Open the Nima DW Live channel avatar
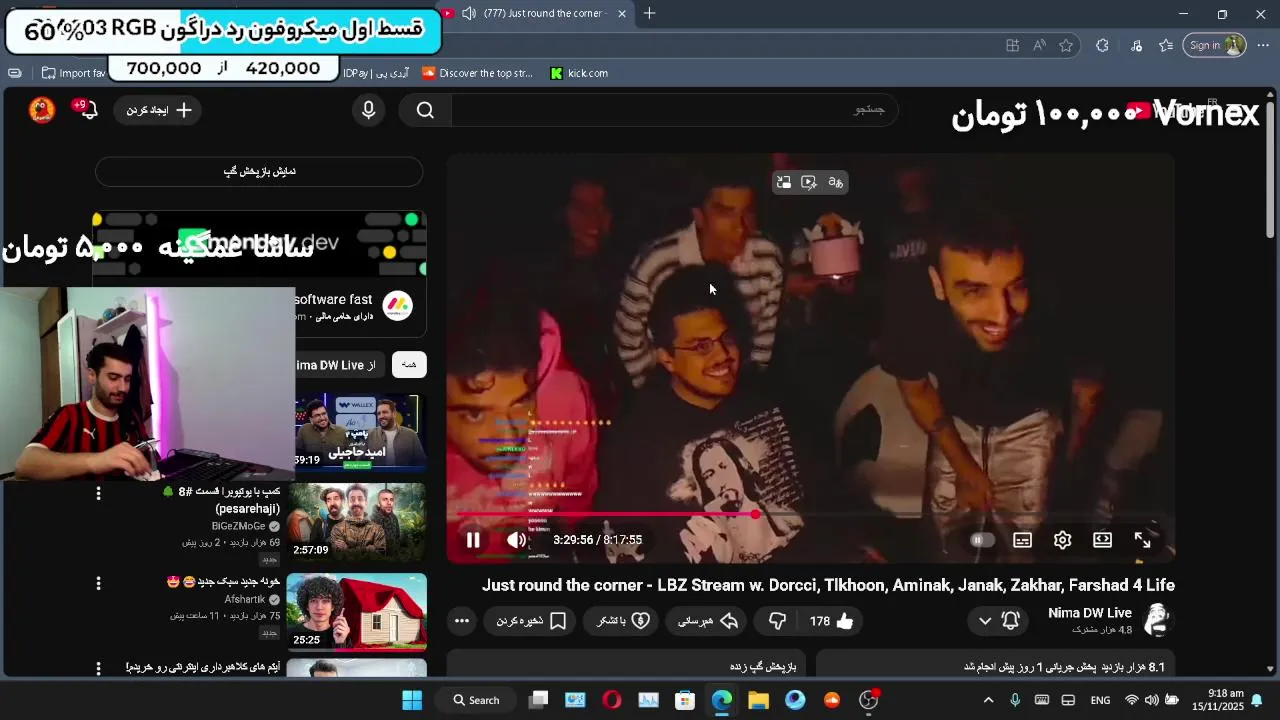1280x720 pixels. coord(1156,620)
